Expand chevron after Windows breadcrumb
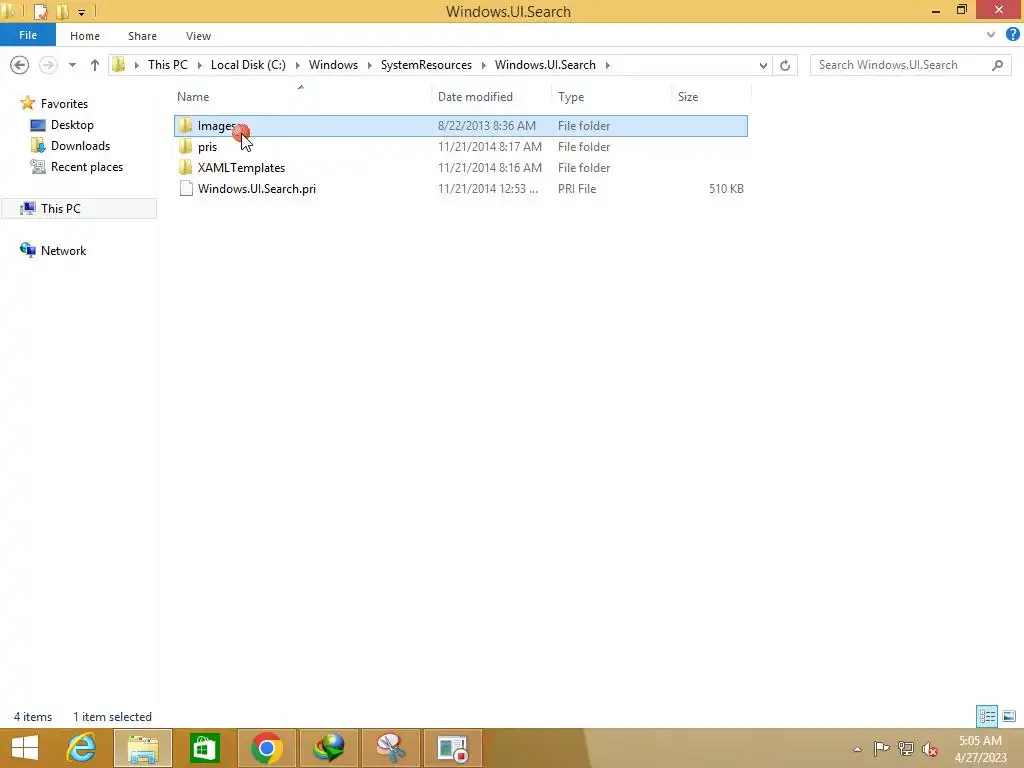The height and width of the screenshot is (768, 1024). tap(369, 65)
